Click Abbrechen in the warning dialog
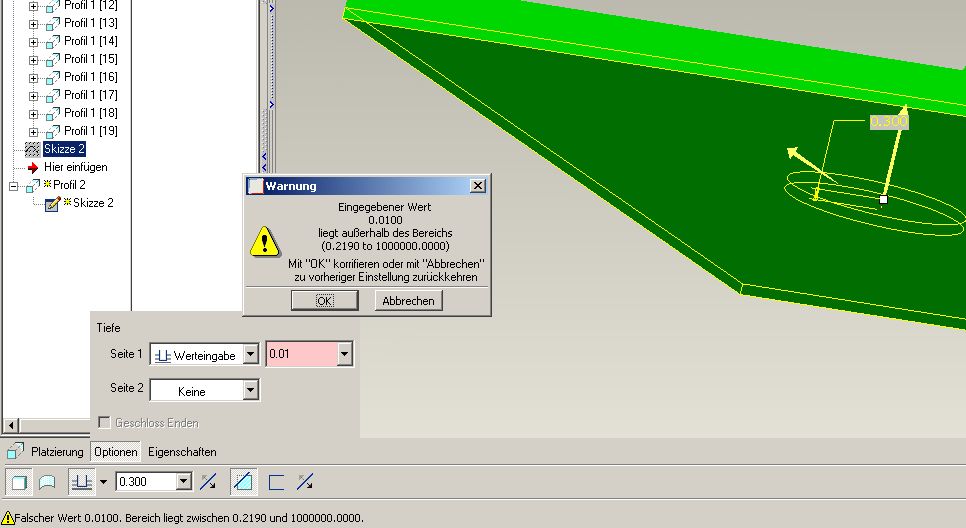 408,301
